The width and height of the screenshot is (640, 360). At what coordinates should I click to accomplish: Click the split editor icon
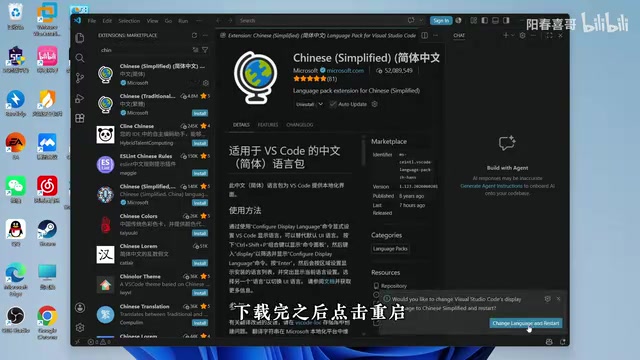tap(424, 36)
